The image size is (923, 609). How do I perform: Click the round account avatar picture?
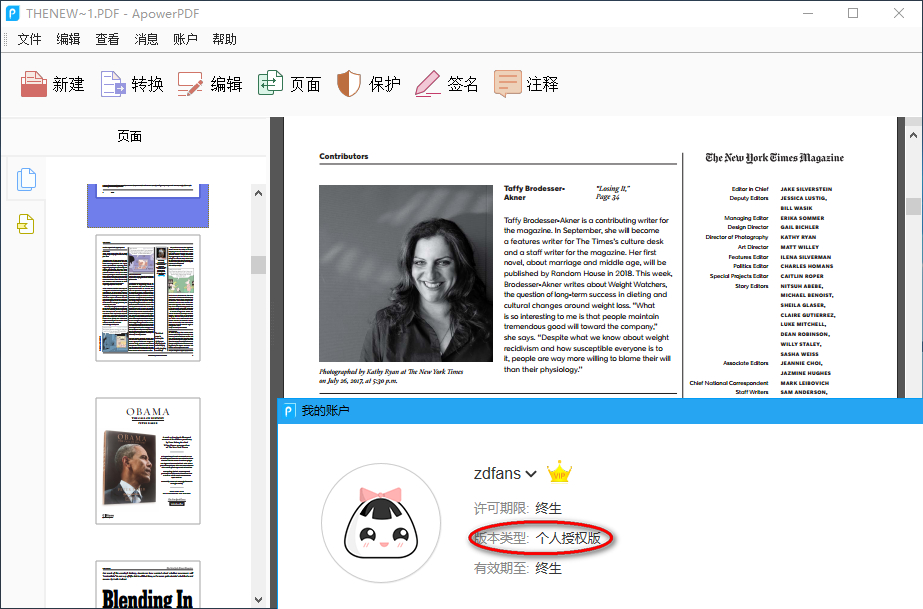tap(381, 522)
